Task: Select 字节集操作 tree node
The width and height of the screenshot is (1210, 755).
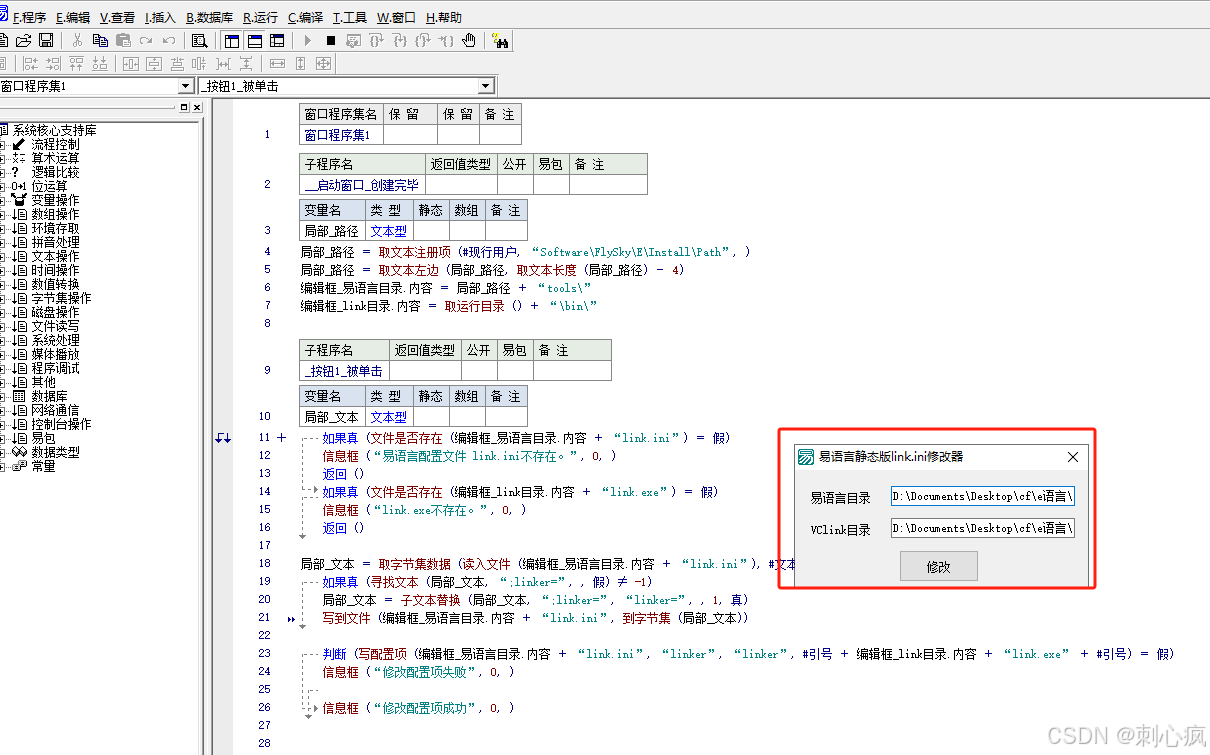Action: pos(61,298)
